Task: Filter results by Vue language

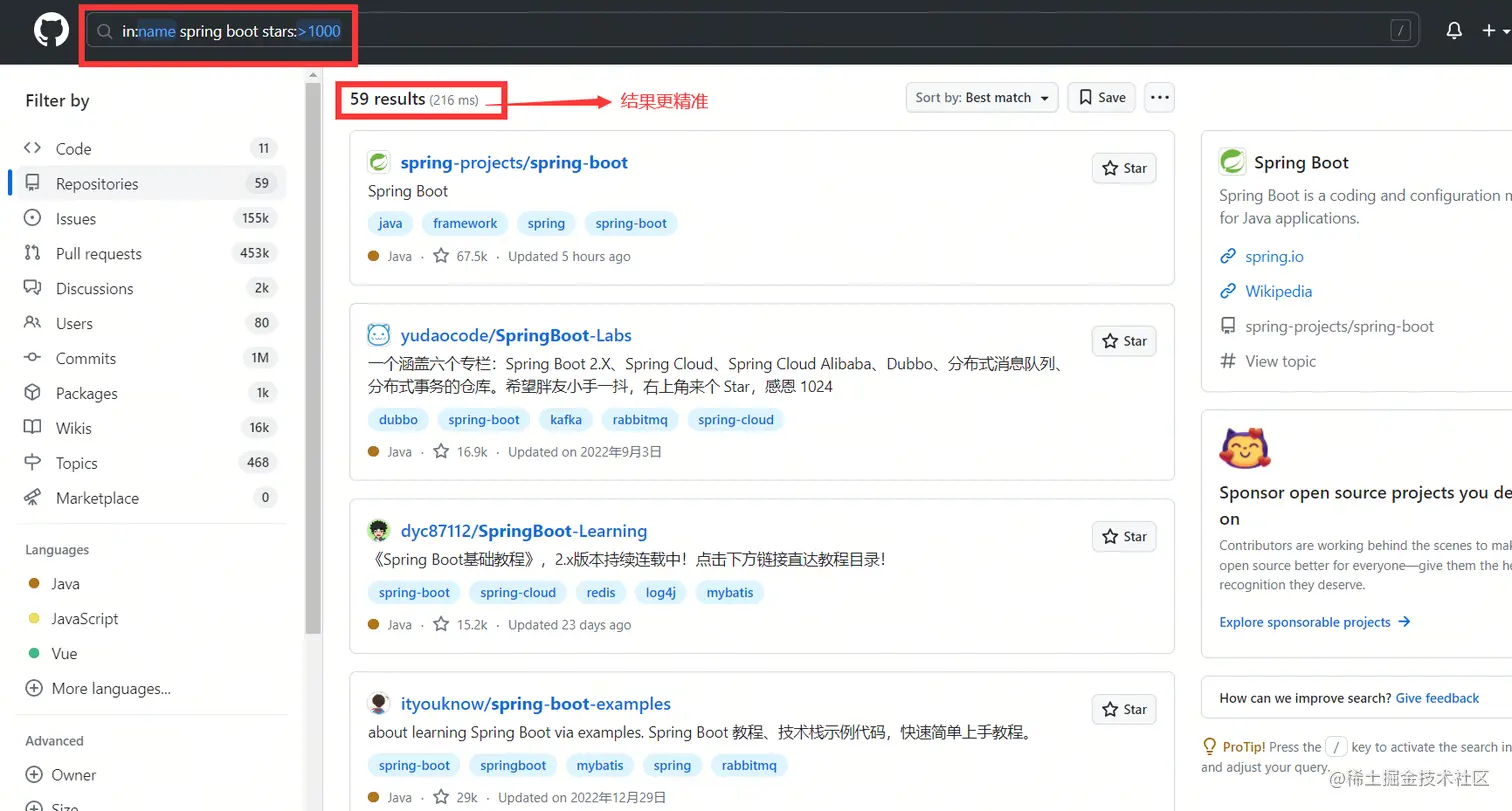Action: tap(64, 654)
